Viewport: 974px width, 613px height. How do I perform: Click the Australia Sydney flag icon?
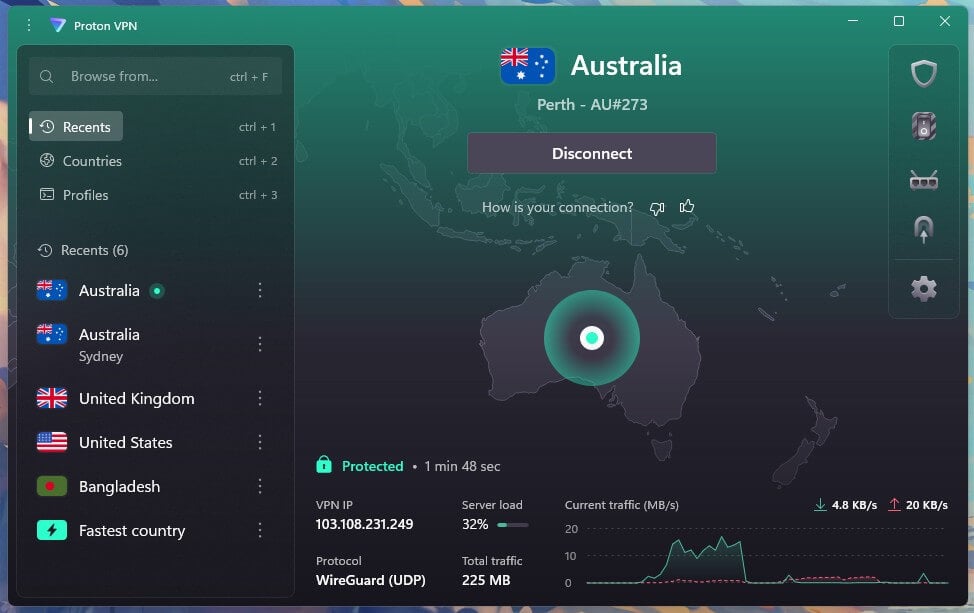(52, 334)
